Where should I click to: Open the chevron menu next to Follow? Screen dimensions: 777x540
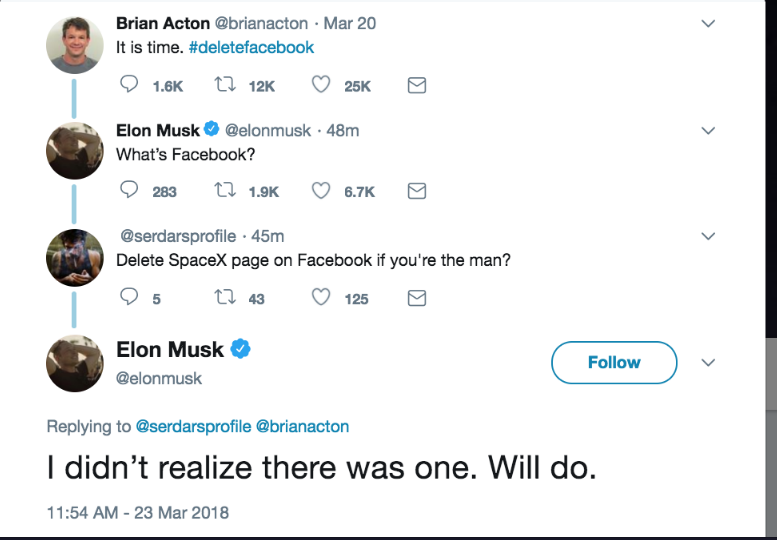[x=708, y=362]
